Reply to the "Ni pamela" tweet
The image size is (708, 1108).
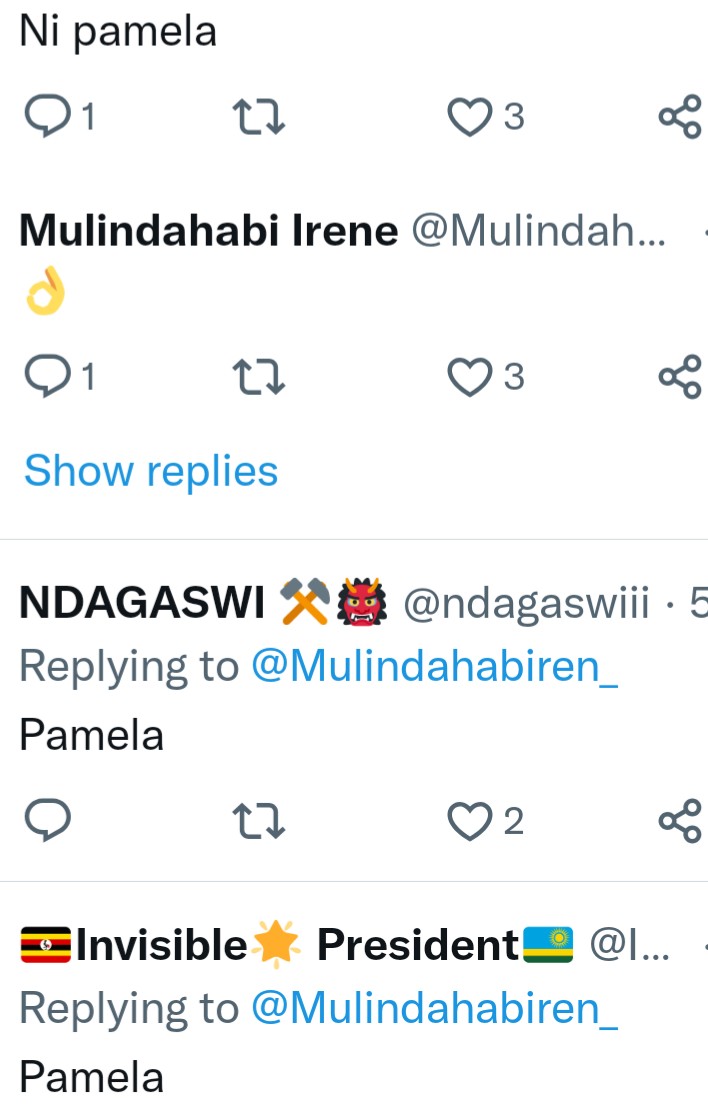tap(46, 118)
